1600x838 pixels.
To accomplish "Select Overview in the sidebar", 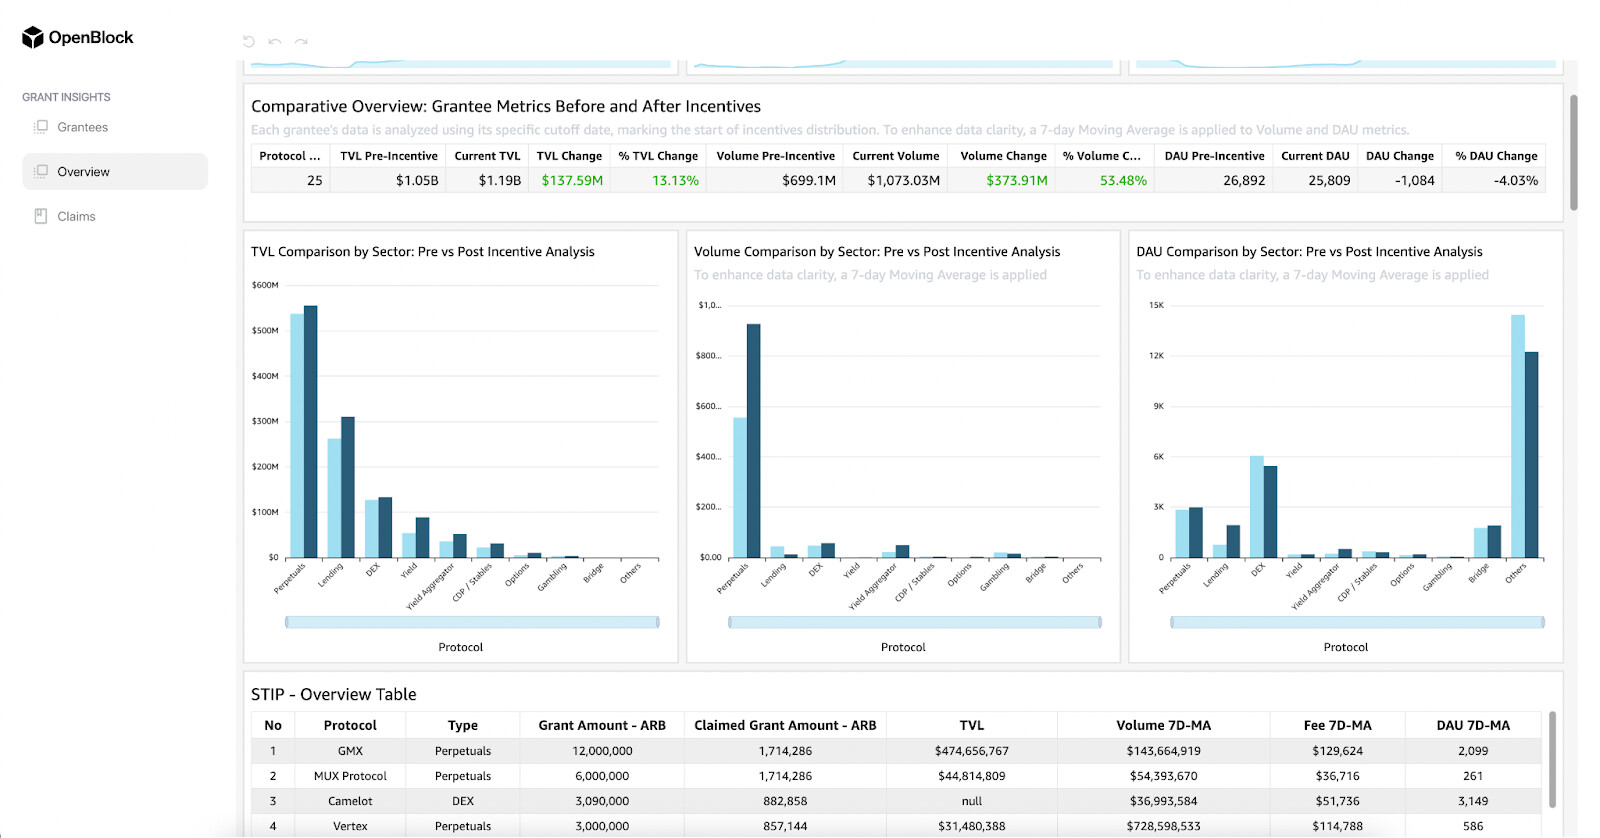I will point(115,171).
